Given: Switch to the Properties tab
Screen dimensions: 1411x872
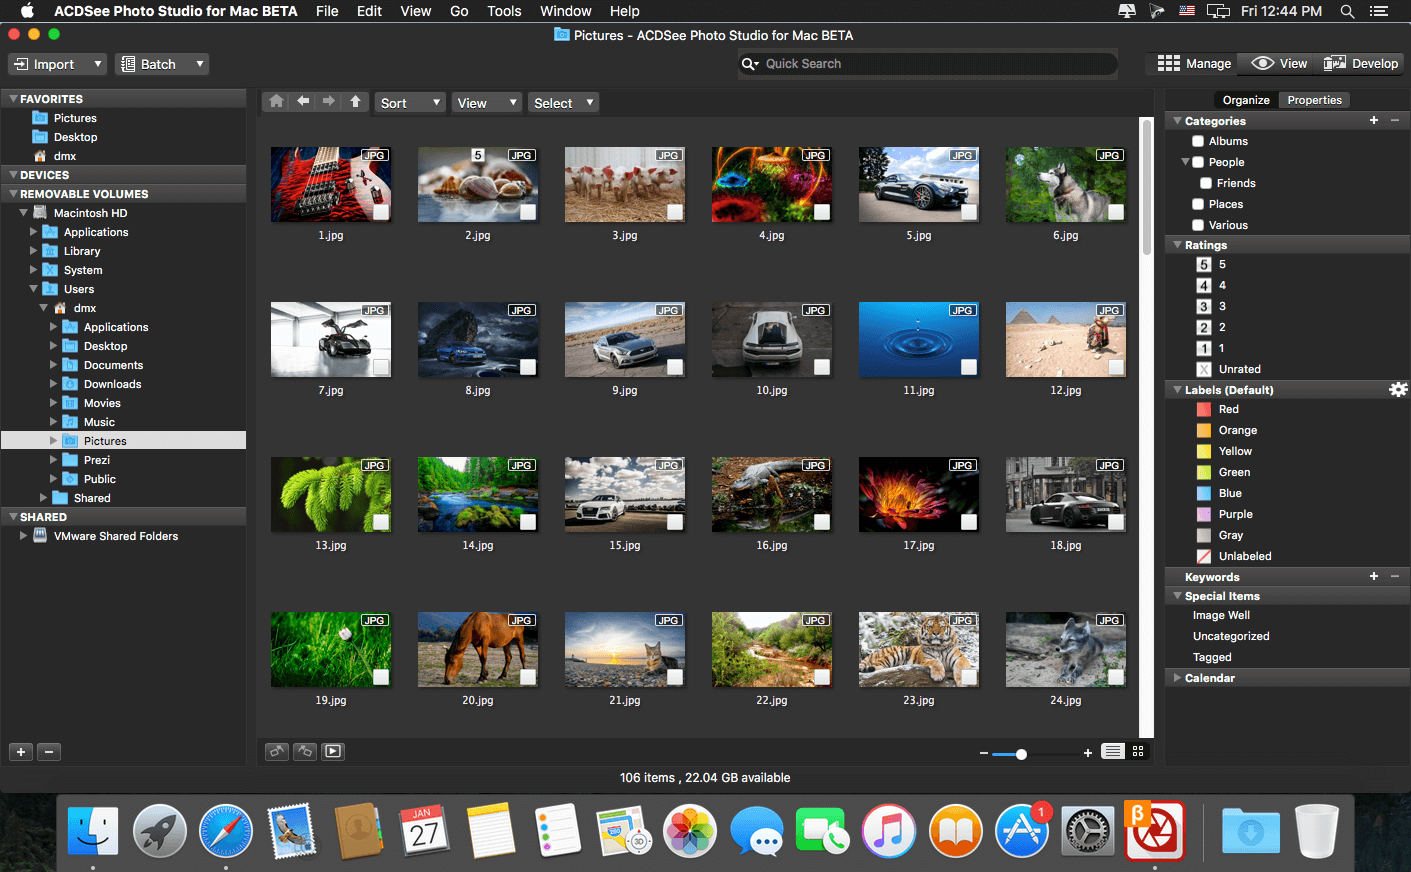Looking at the screenshot, I should pyautogui.click(x=1313, y=99).
